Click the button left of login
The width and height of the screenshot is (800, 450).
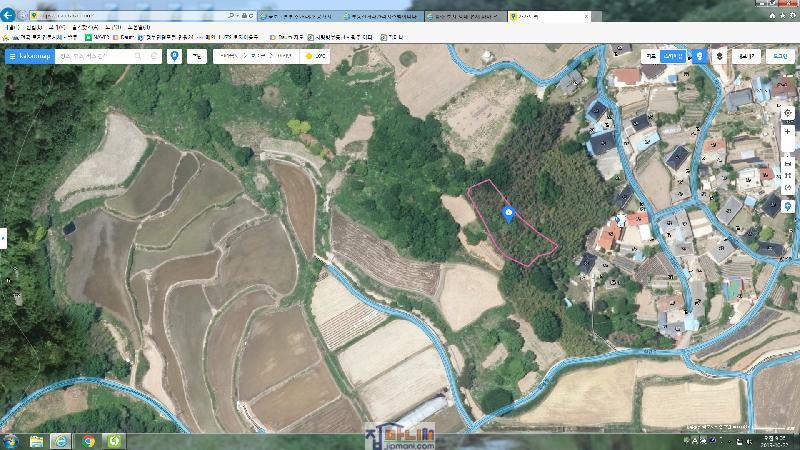coord(746,56)
